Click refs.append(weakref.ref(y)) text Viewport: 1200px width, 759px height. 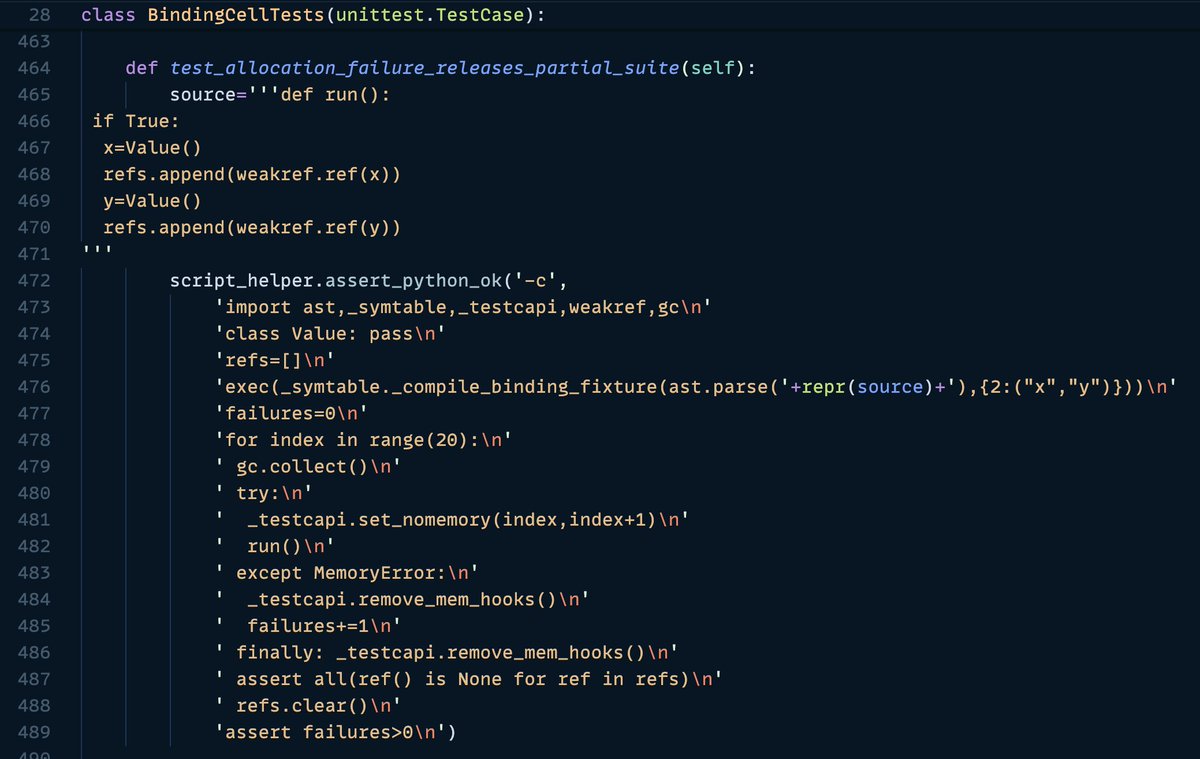click(x=252, y=228)
